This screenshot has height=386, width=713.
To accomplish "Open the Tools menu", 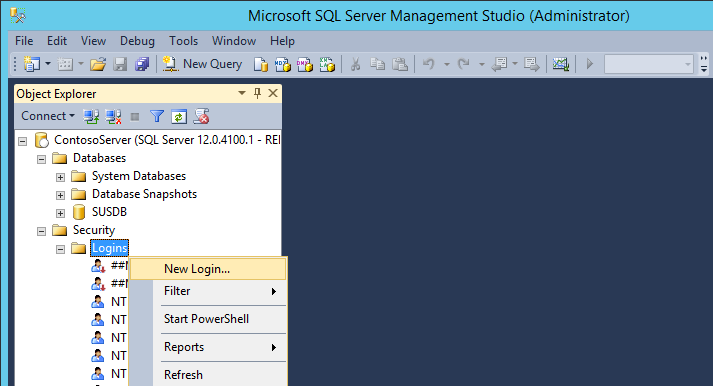I will (184, 41).
